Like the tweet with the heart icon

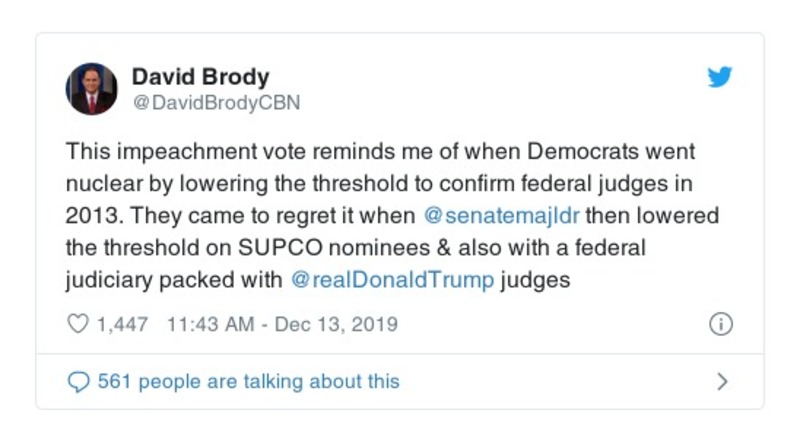77,324
